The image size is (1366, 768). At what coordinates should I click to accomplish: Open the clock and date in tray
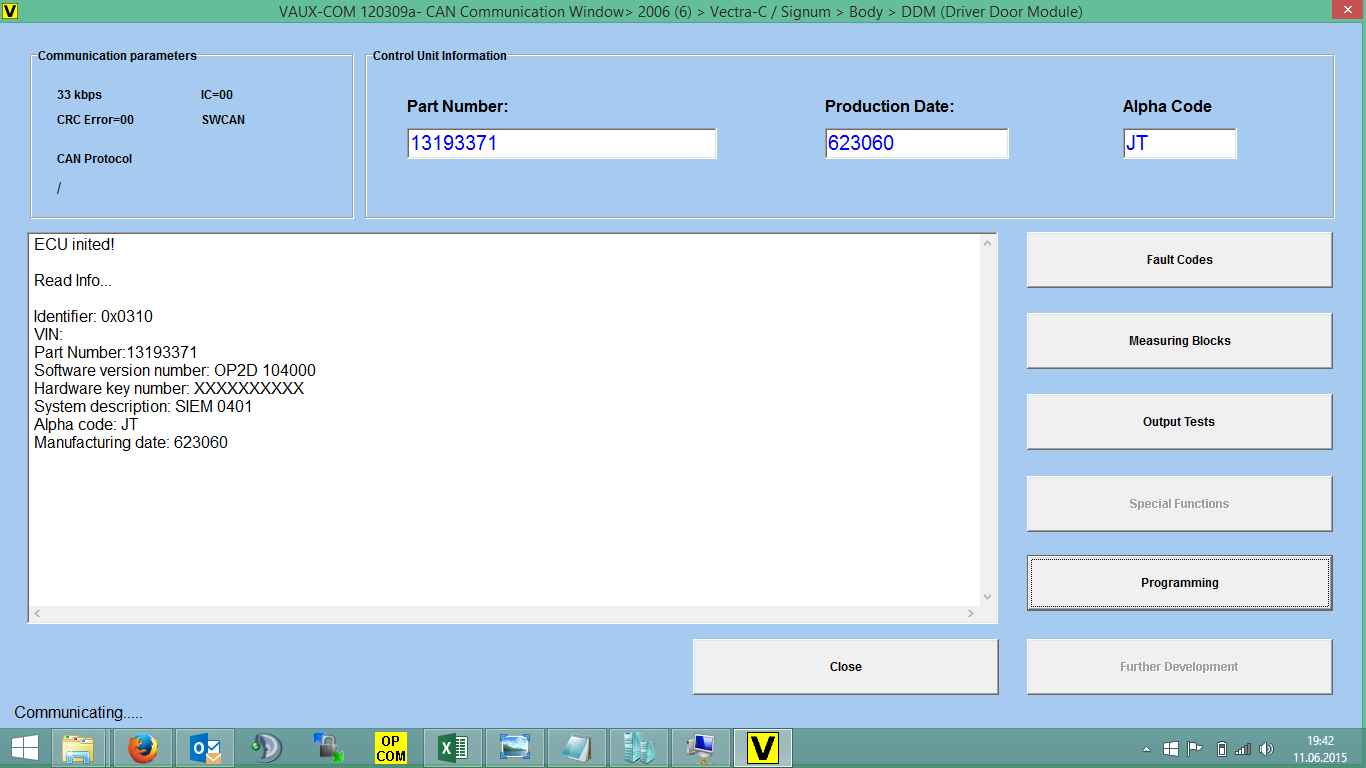1320,748
